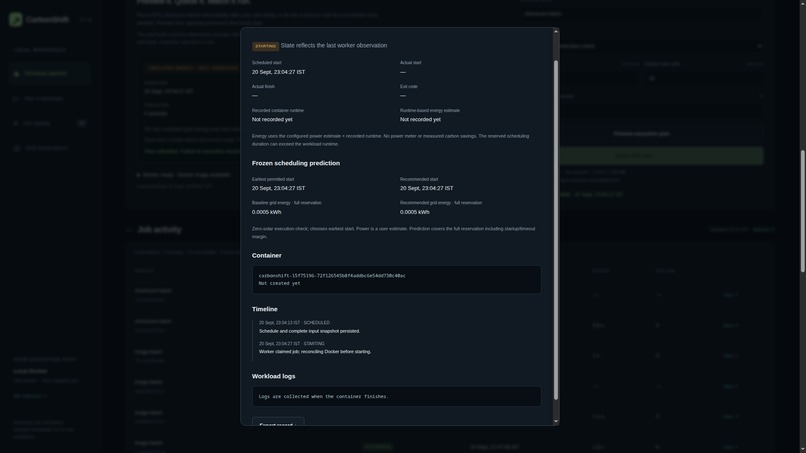Click the dash value under Actual finish
806x453 pixels.
254,96
